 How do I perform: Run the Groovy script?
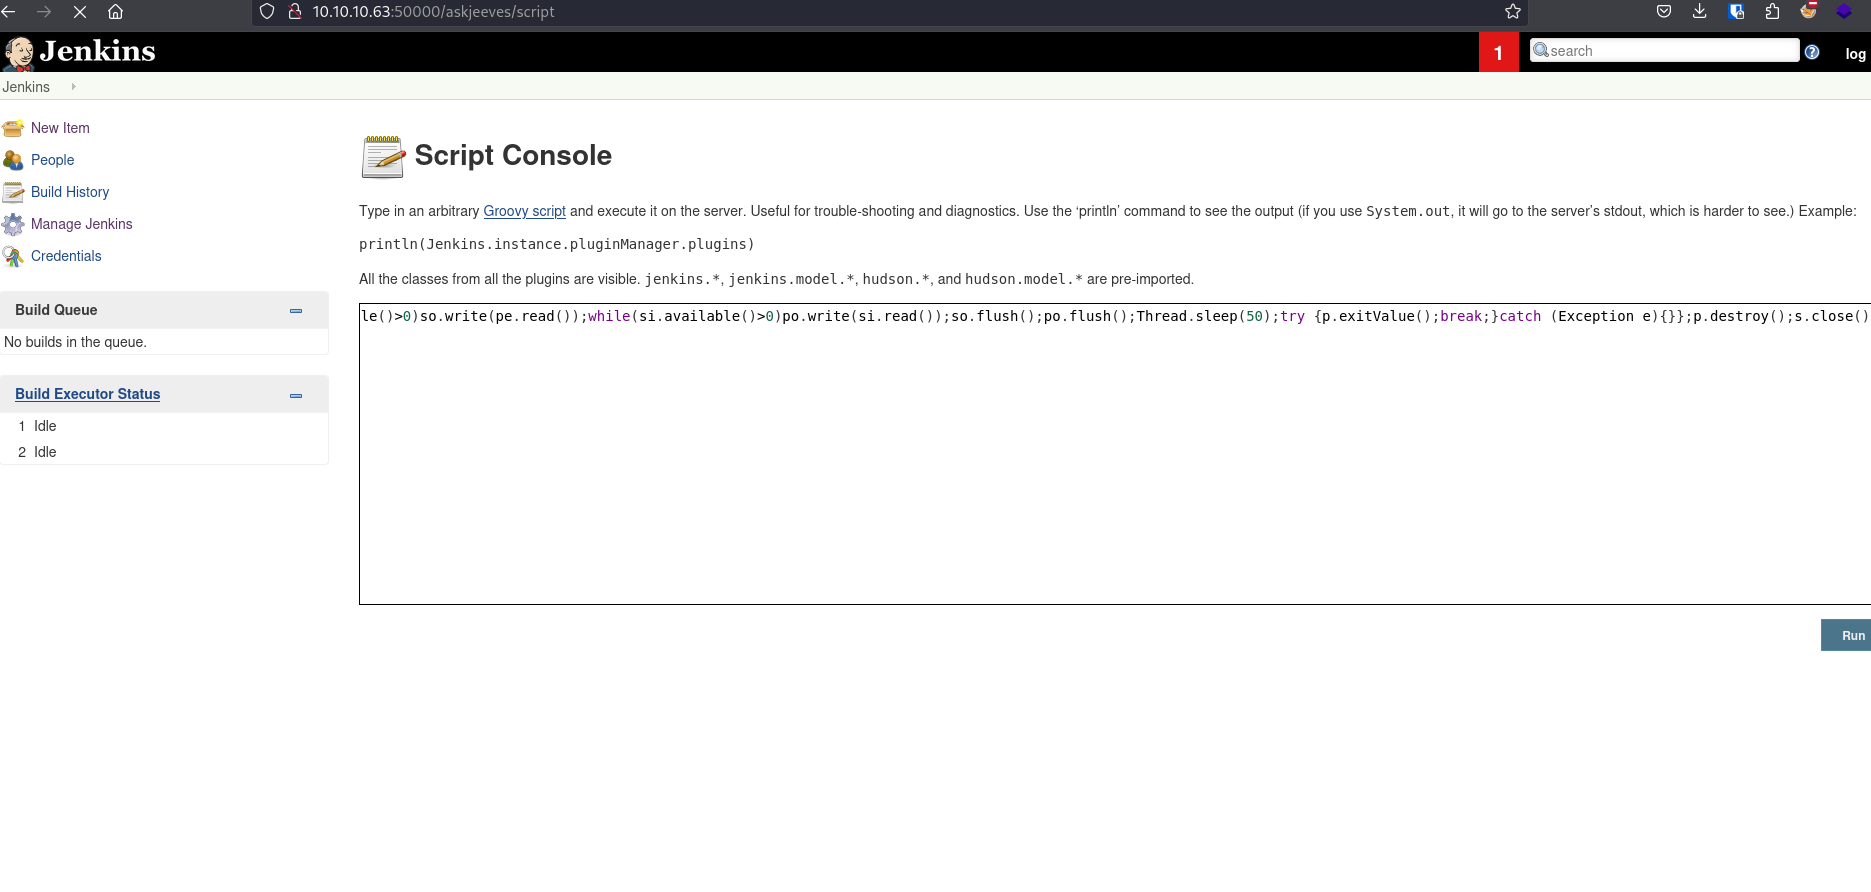click(1846, 636)
